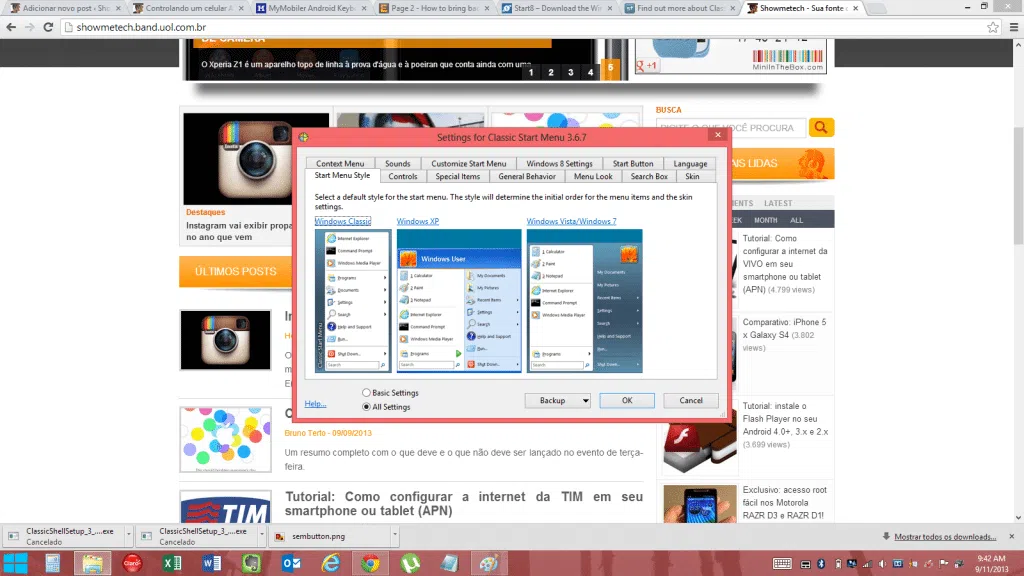The image size is (1024, 576).
Task: Open the Chrome menu button
Action: (1011, 27)
